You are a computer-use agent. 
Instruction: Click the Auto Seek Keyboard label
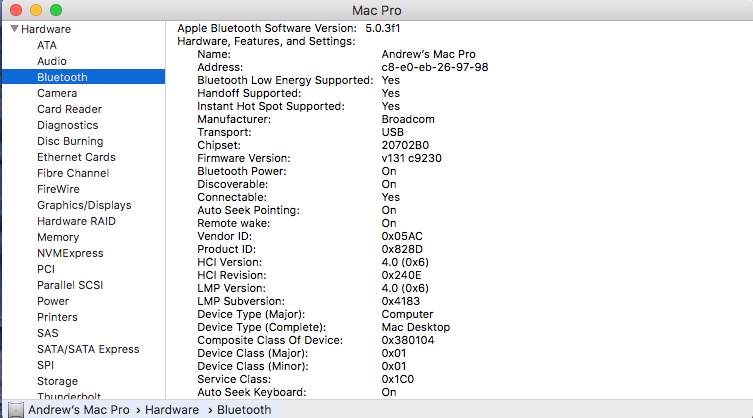(252, 392)
